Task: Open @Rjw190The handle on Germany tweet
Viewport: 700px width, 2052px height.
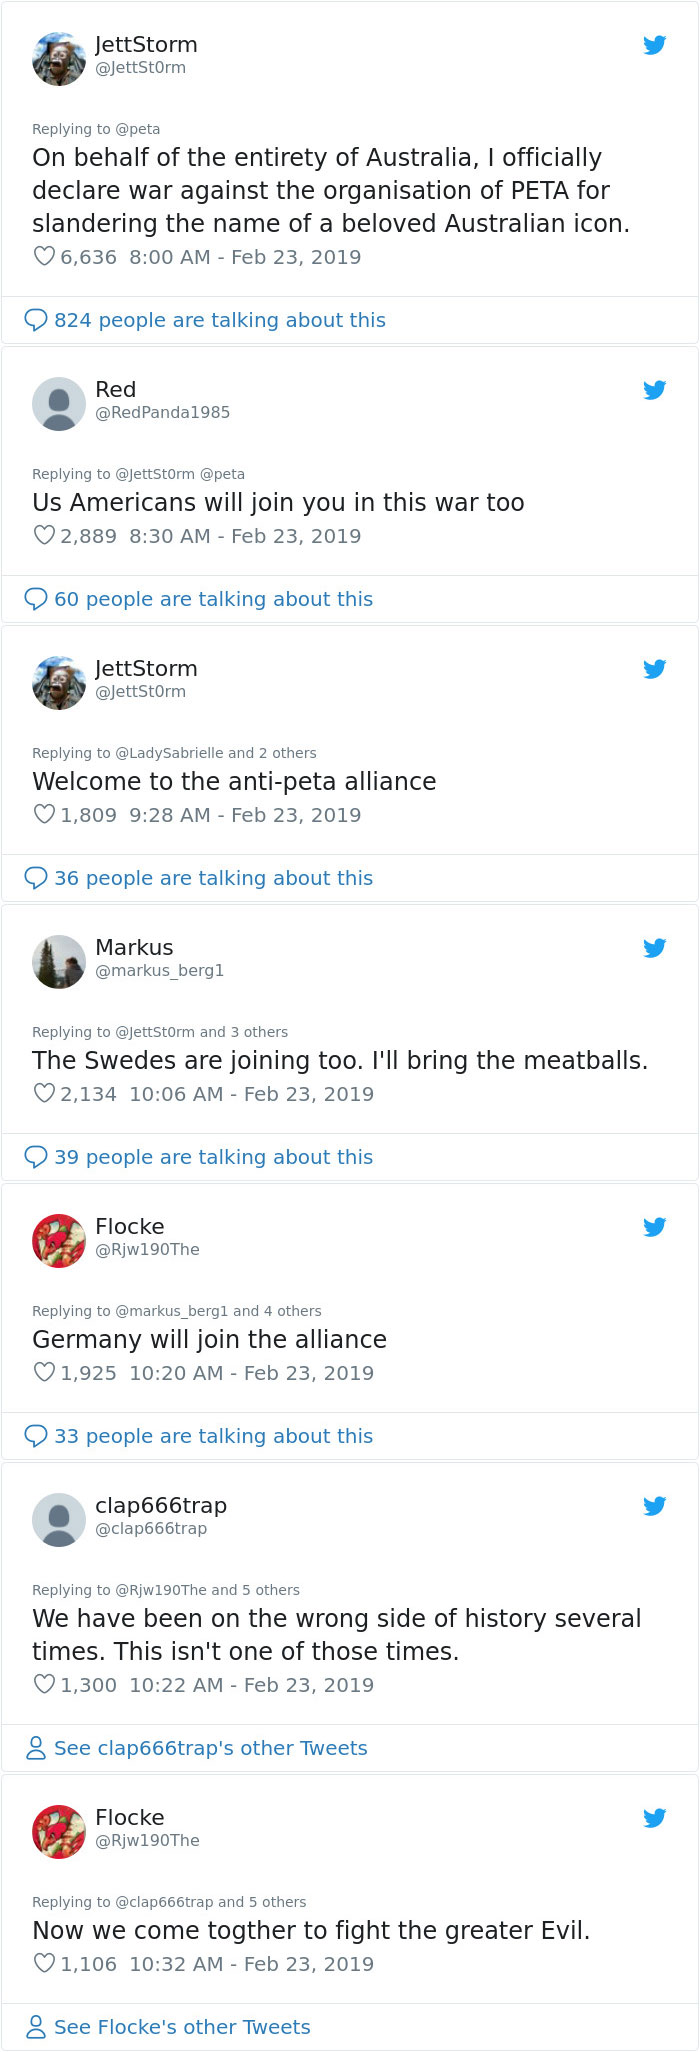Action: (x=147, y=1249)
